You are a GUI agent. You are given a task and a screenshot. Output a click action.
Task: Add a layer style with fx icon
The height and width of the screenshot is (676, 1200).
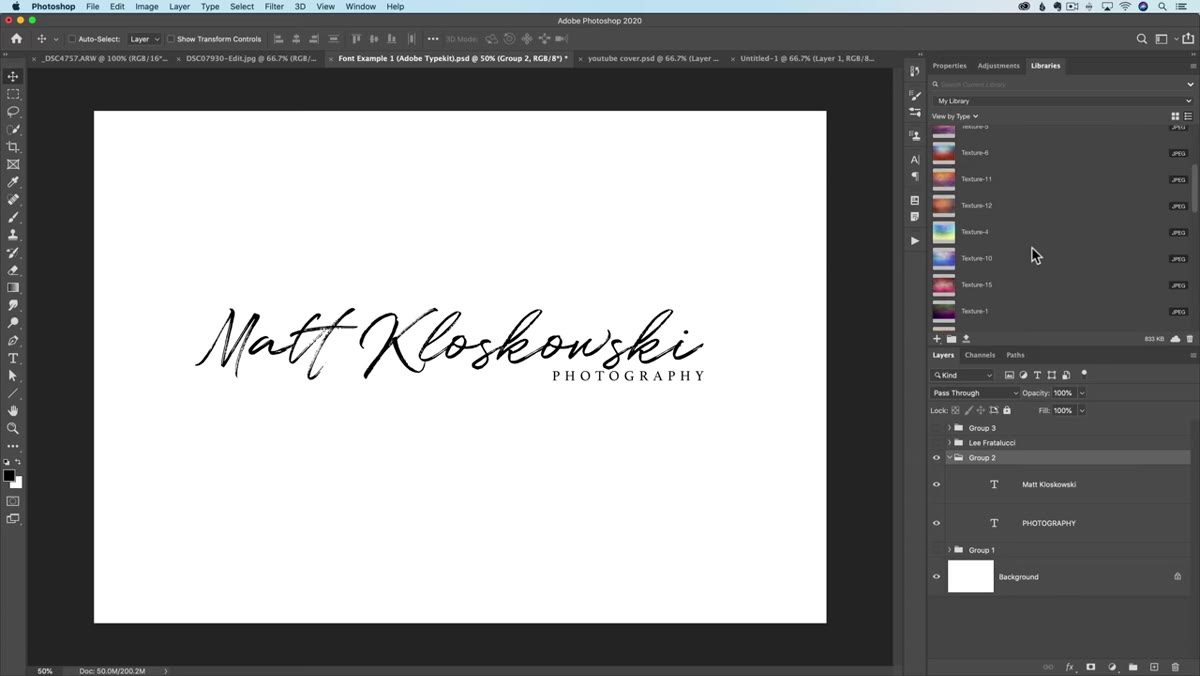1069,667
